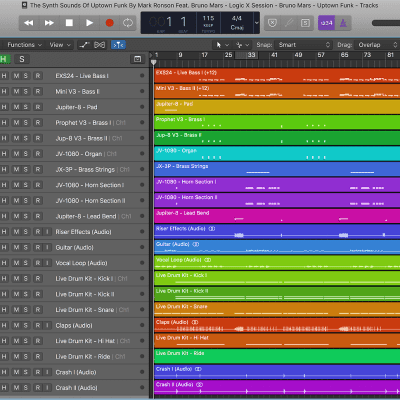Click the red Record button

pos(109,23)
